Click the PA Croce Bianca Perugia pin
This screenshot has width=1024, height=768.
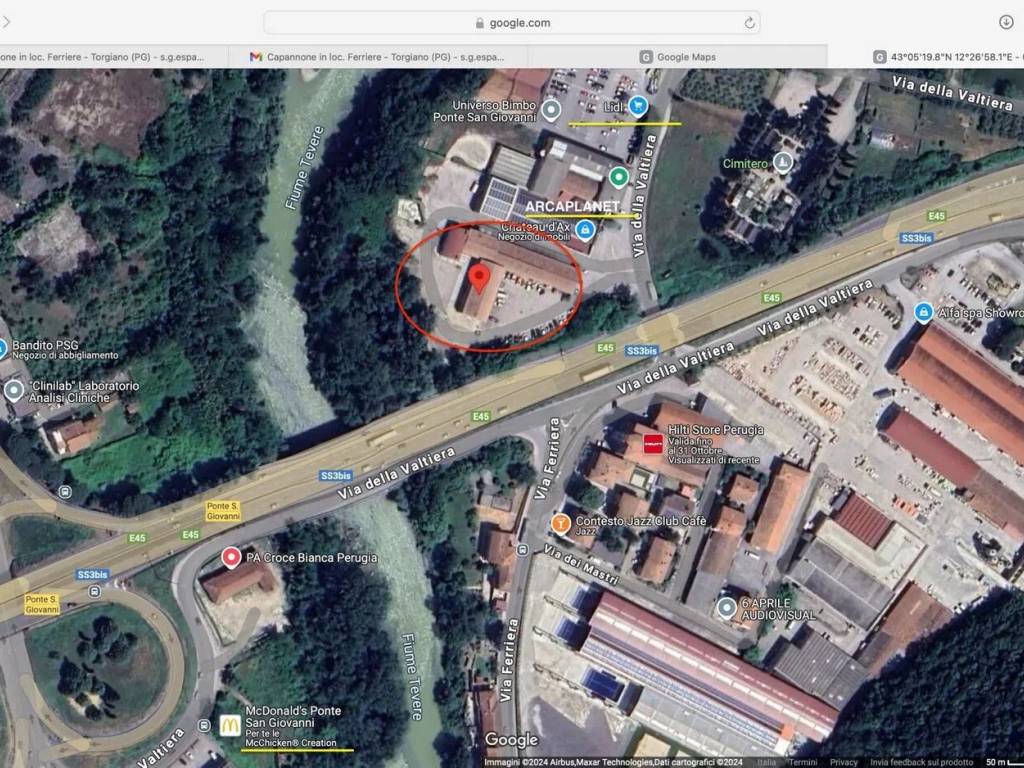click(231, 557)
